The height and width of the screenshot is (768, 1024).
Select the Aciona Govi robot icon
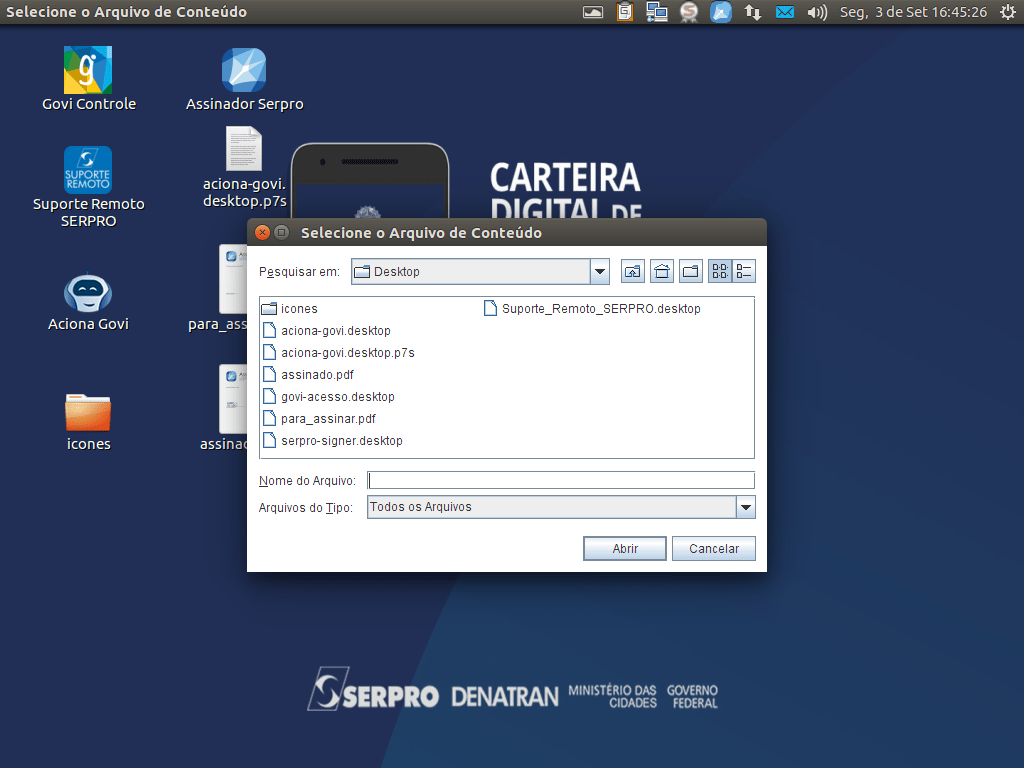(88, 293)
